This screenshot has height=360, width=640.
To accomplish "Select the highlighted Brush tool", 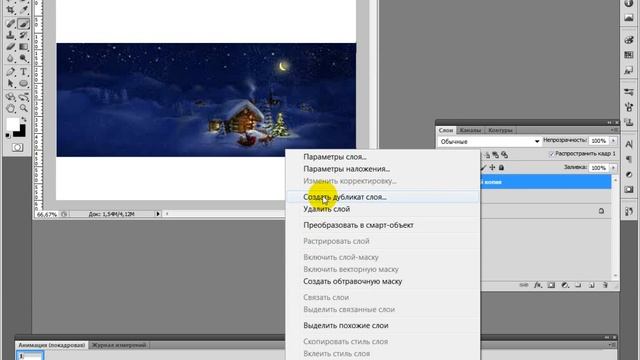I will click(x=24, y=24).
